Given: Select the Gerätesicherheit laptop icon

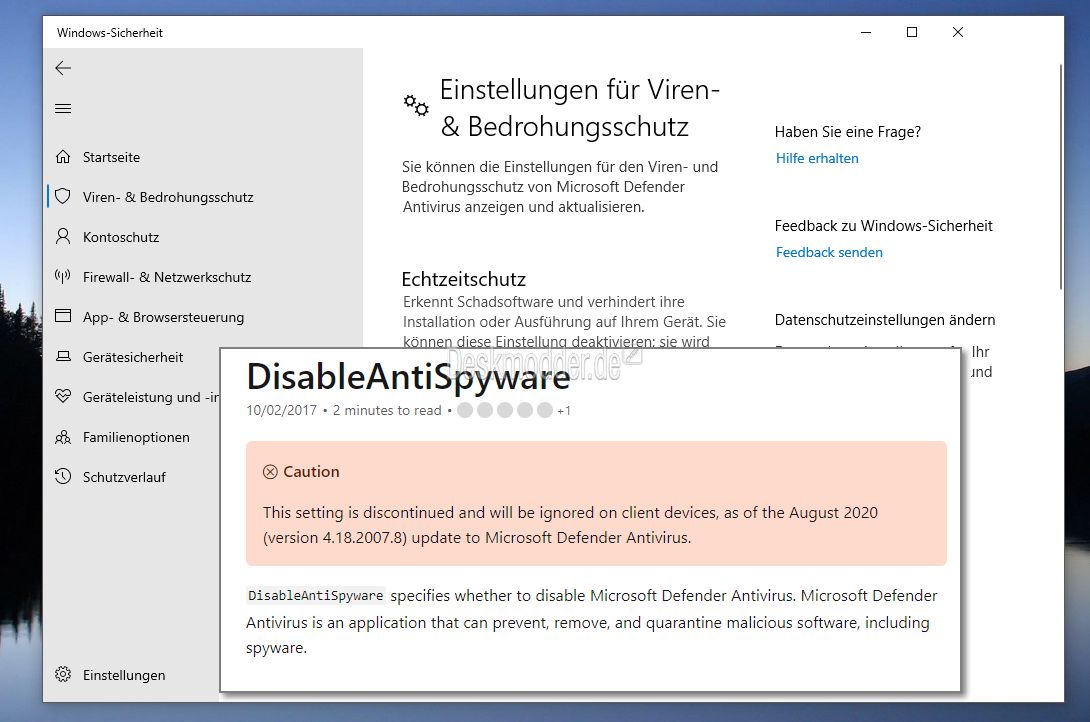Looking at the screenshot, I should tap(63, 357).
